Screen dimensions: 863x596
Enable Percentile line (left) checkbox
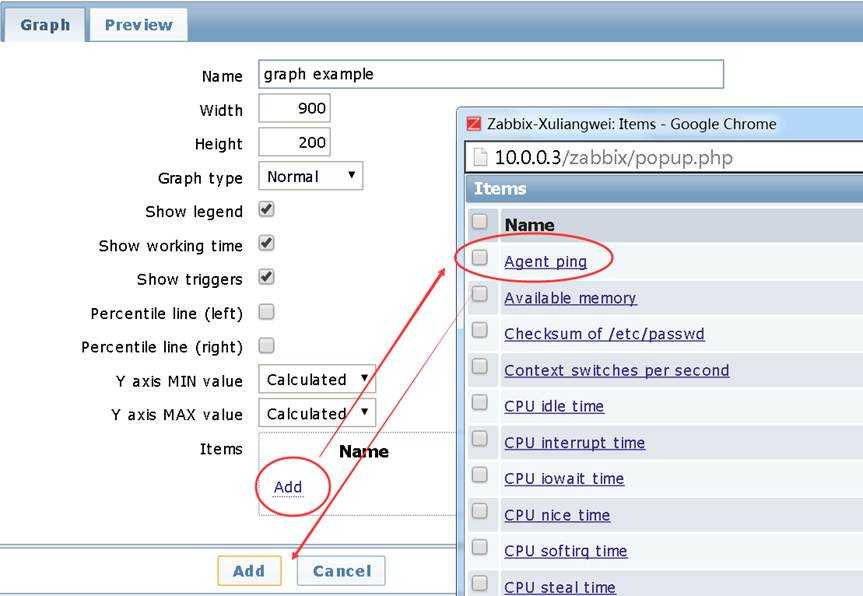(266, 312)
